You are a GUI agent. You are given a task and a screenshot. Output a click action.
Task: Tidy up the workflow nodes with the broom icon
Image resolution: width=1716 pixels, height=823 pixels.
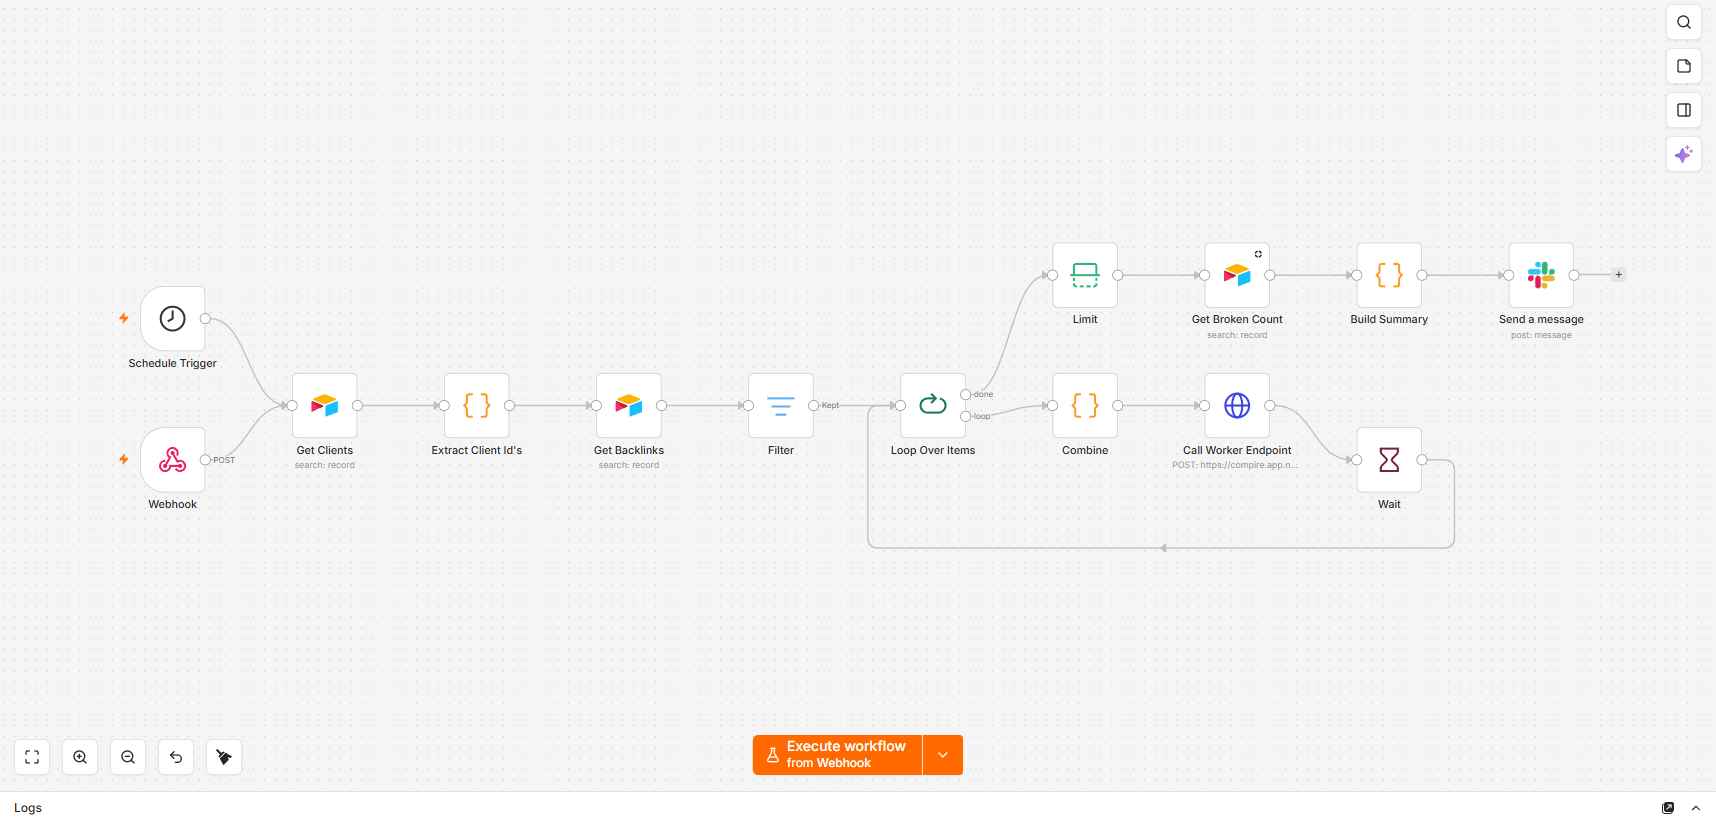tap(224, 757)
